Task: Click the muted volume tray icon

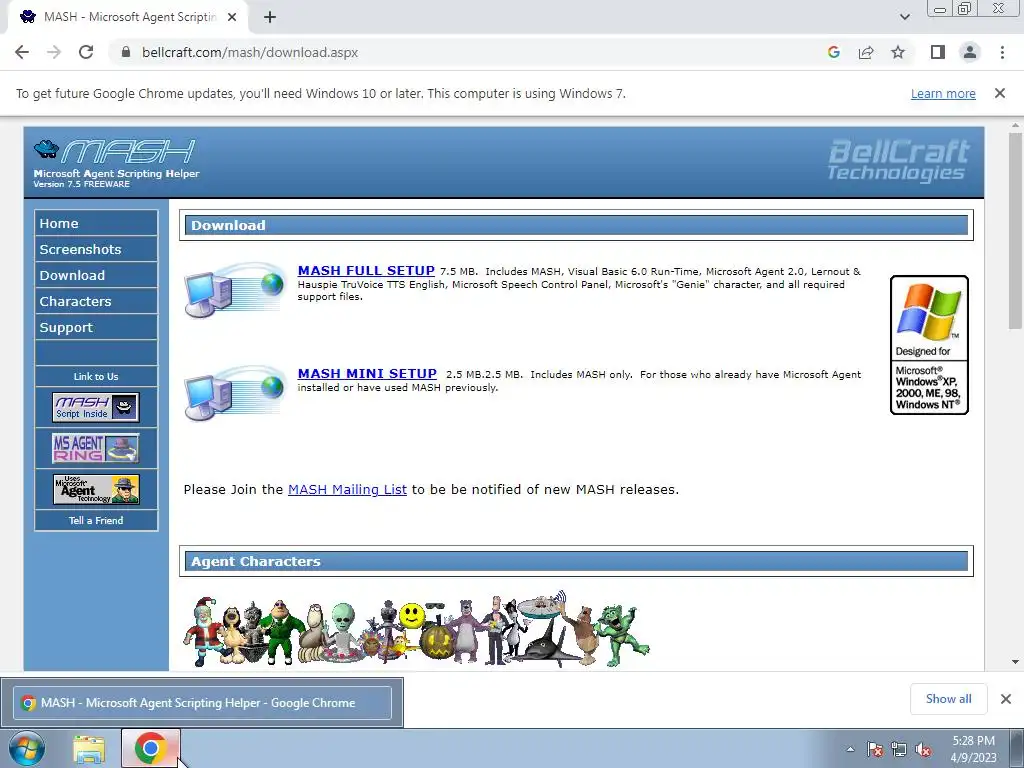Action: [x=923, y=749]
